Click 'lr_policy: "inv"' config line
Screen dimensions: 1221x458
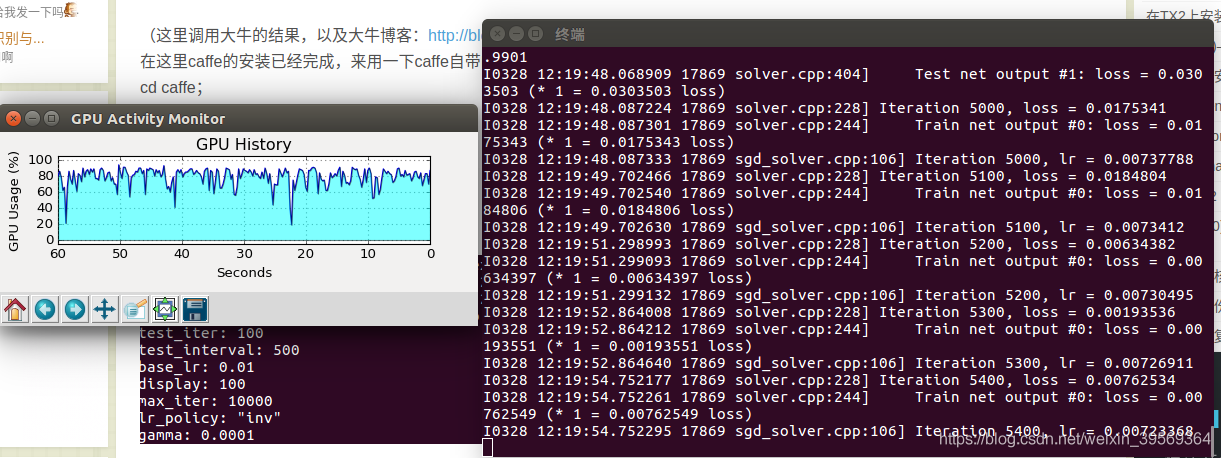[210, 419]
